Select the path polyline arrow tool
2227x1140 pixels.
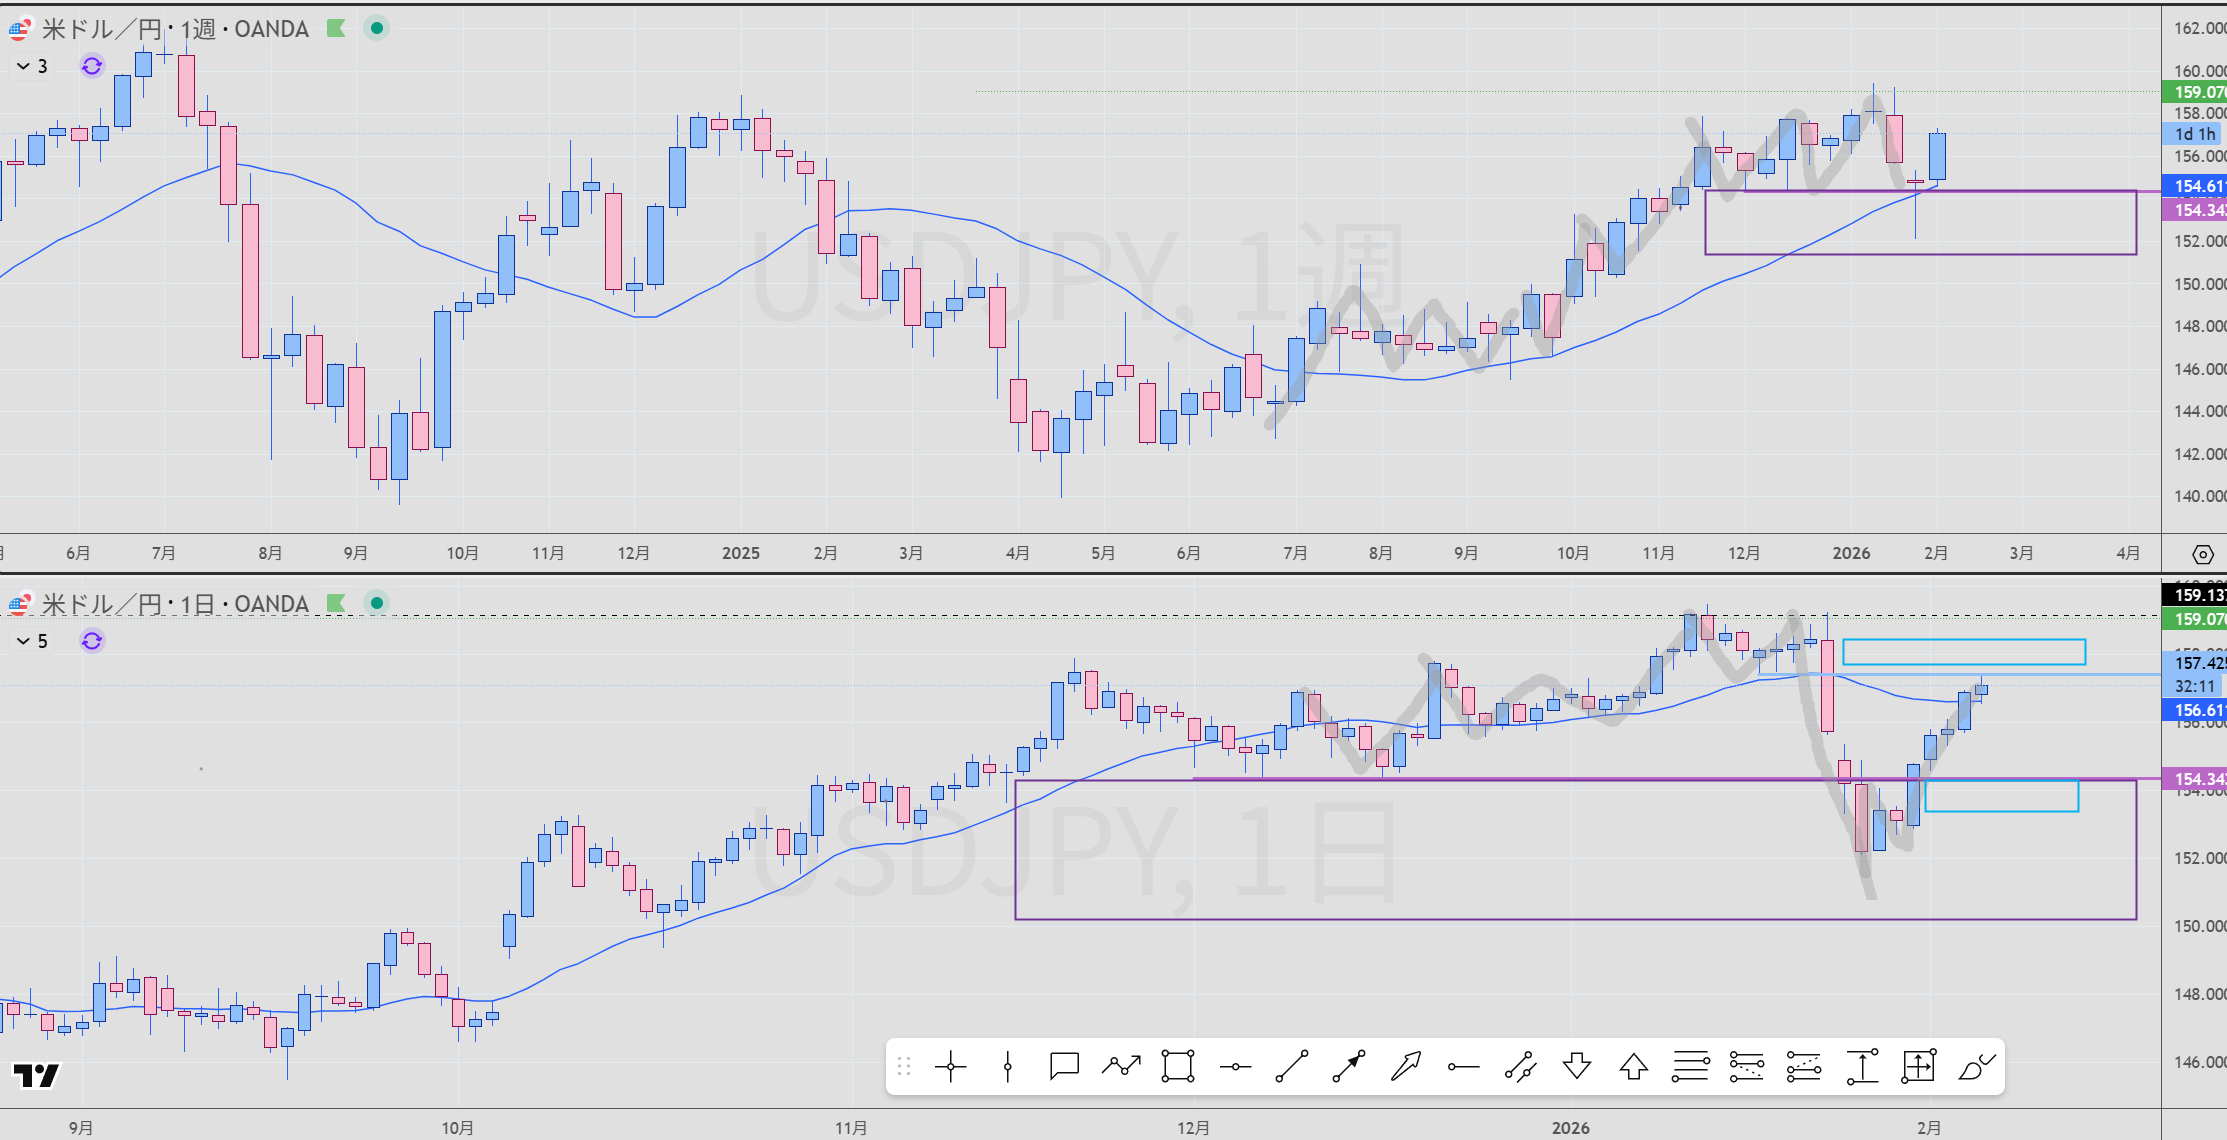(x=1121, y=1067)
